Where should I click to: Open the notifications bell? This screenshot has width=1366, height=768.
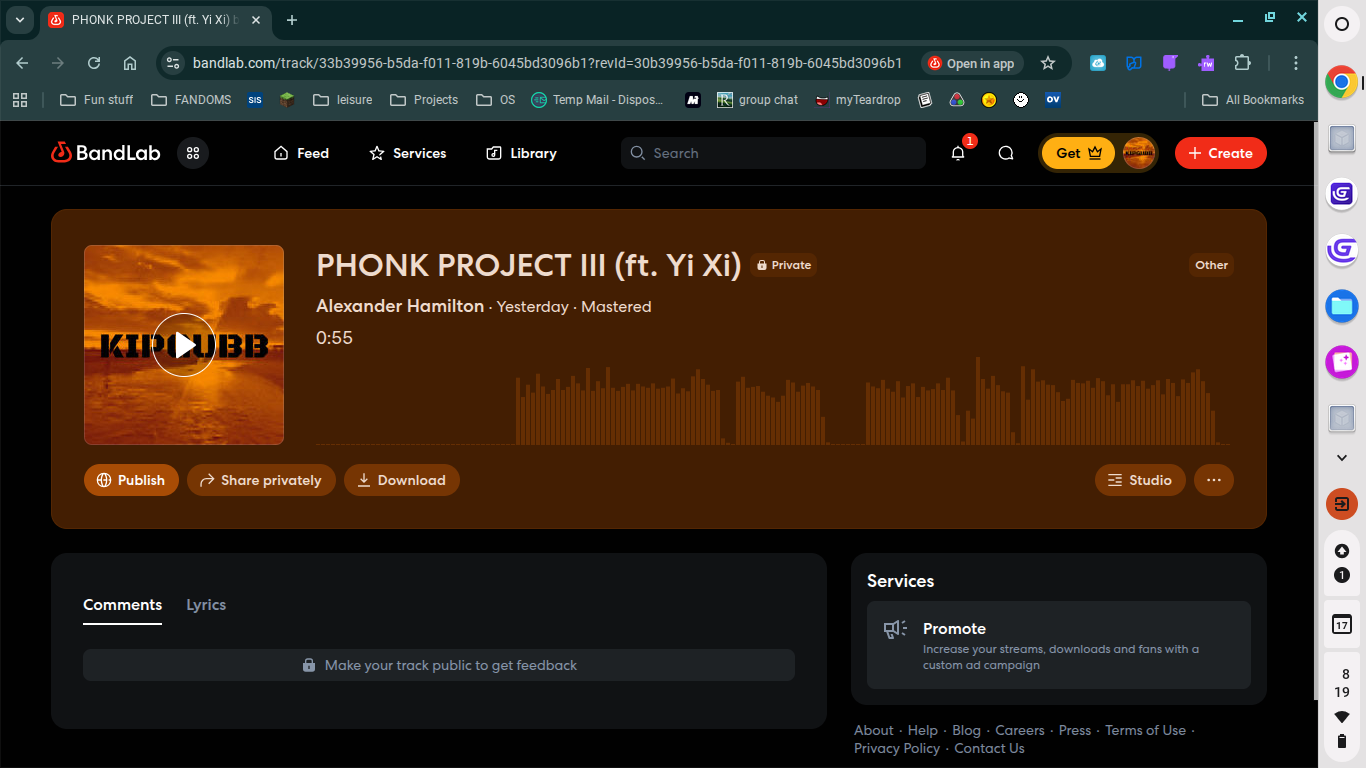958,153
